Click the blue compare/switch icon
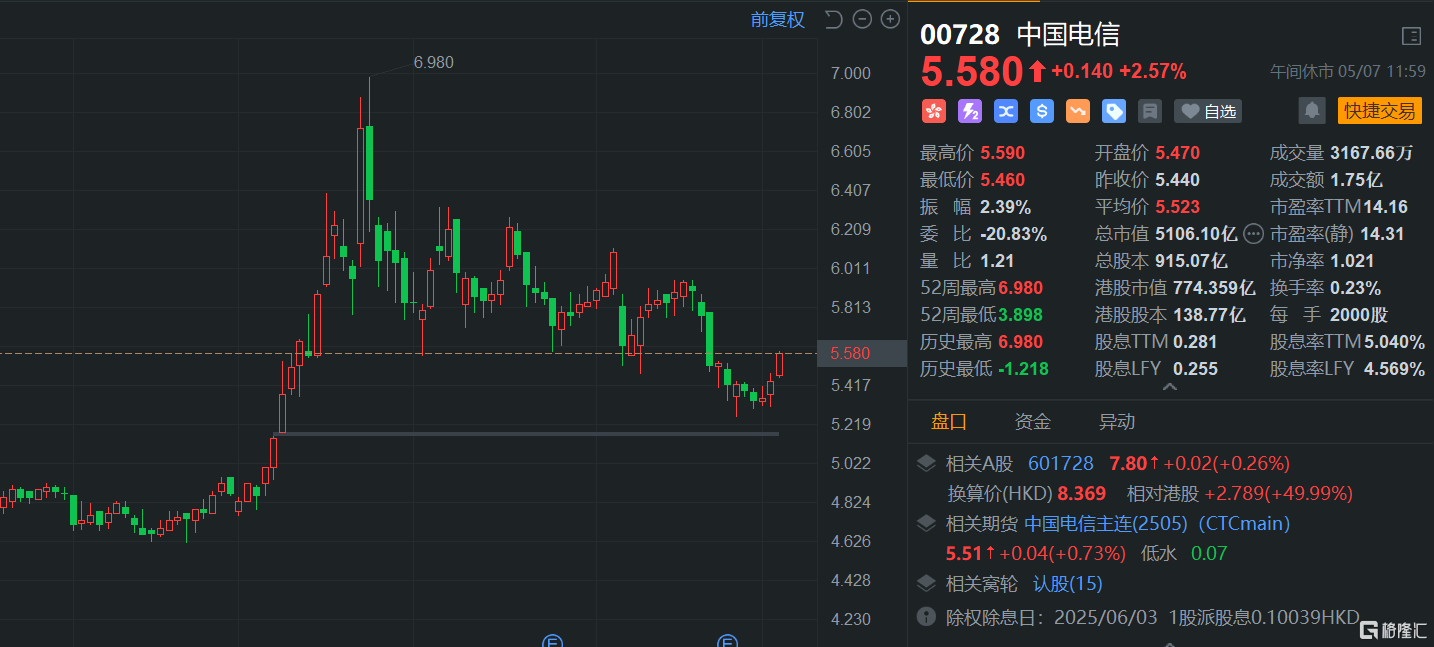 click(x=1005, y=111)
